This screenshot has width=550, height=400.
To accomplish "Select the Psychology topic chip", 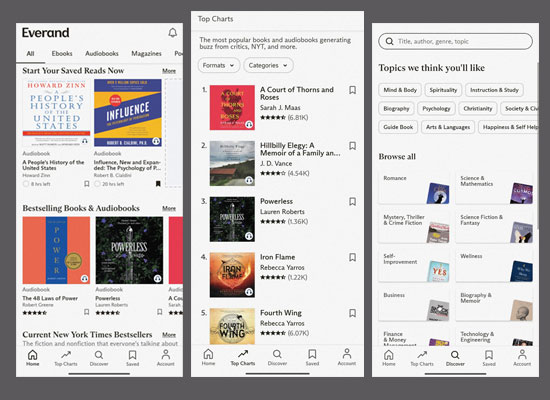I will click(x=436, y=108).
